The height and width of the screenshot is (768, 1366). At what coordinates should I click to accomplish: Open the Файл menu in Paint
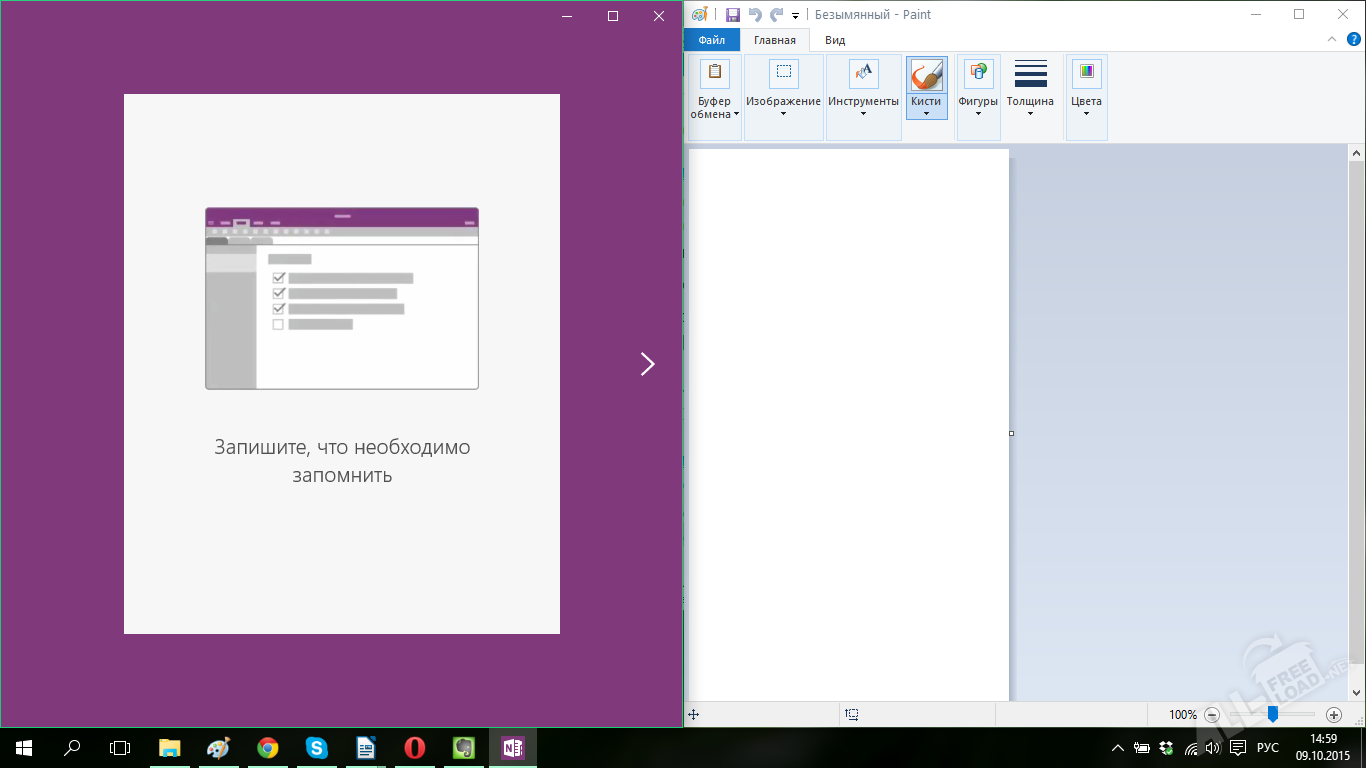(x=711, y=40)
